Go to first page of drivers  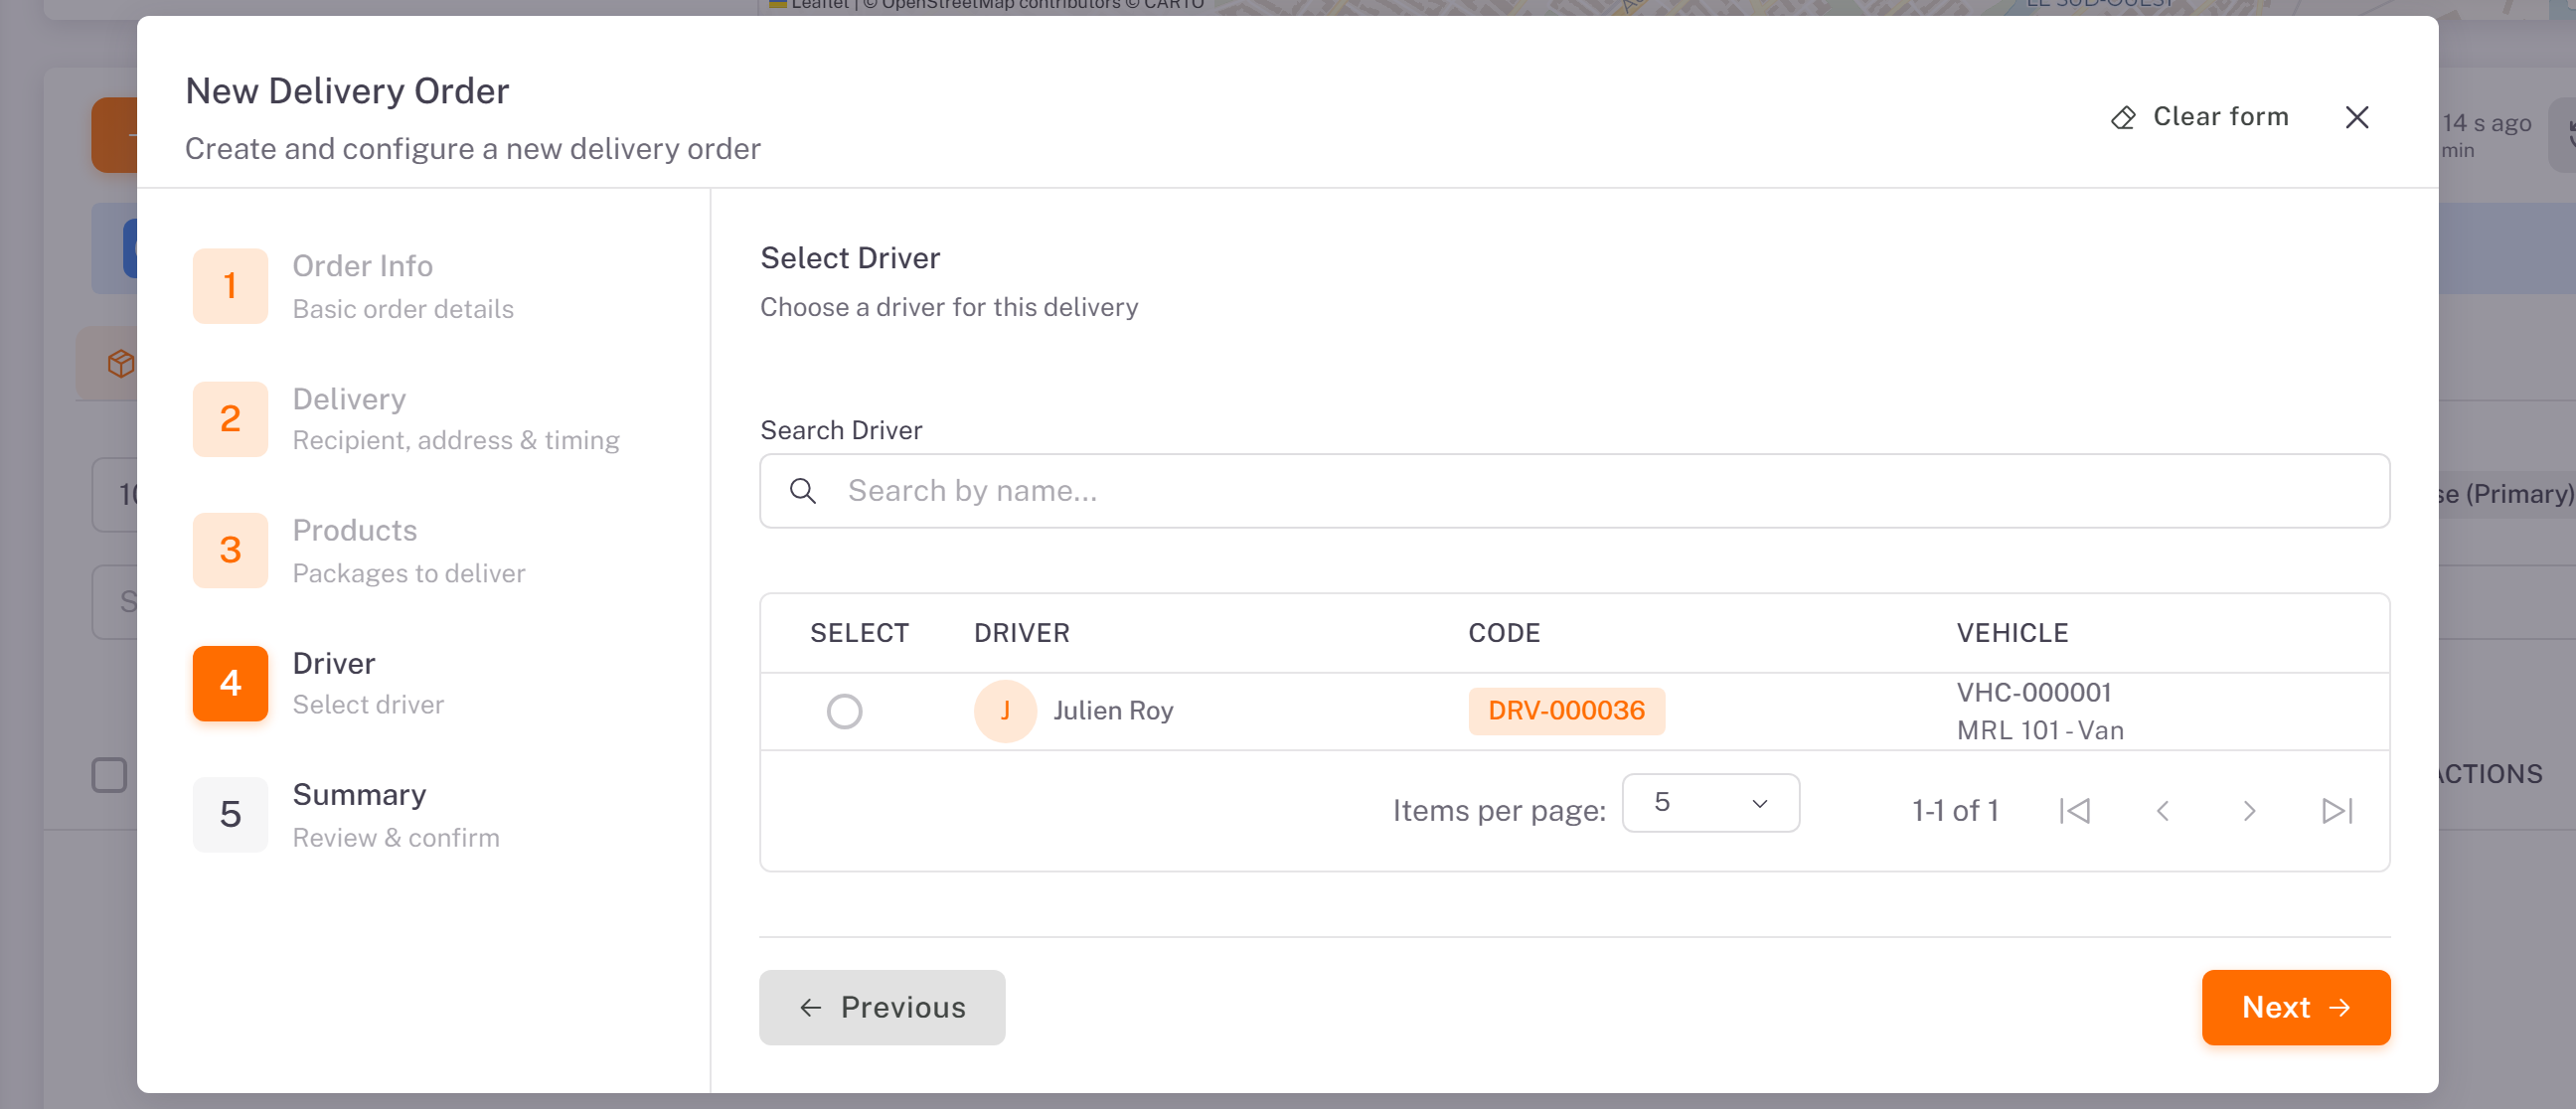[x=2075, y=810]
